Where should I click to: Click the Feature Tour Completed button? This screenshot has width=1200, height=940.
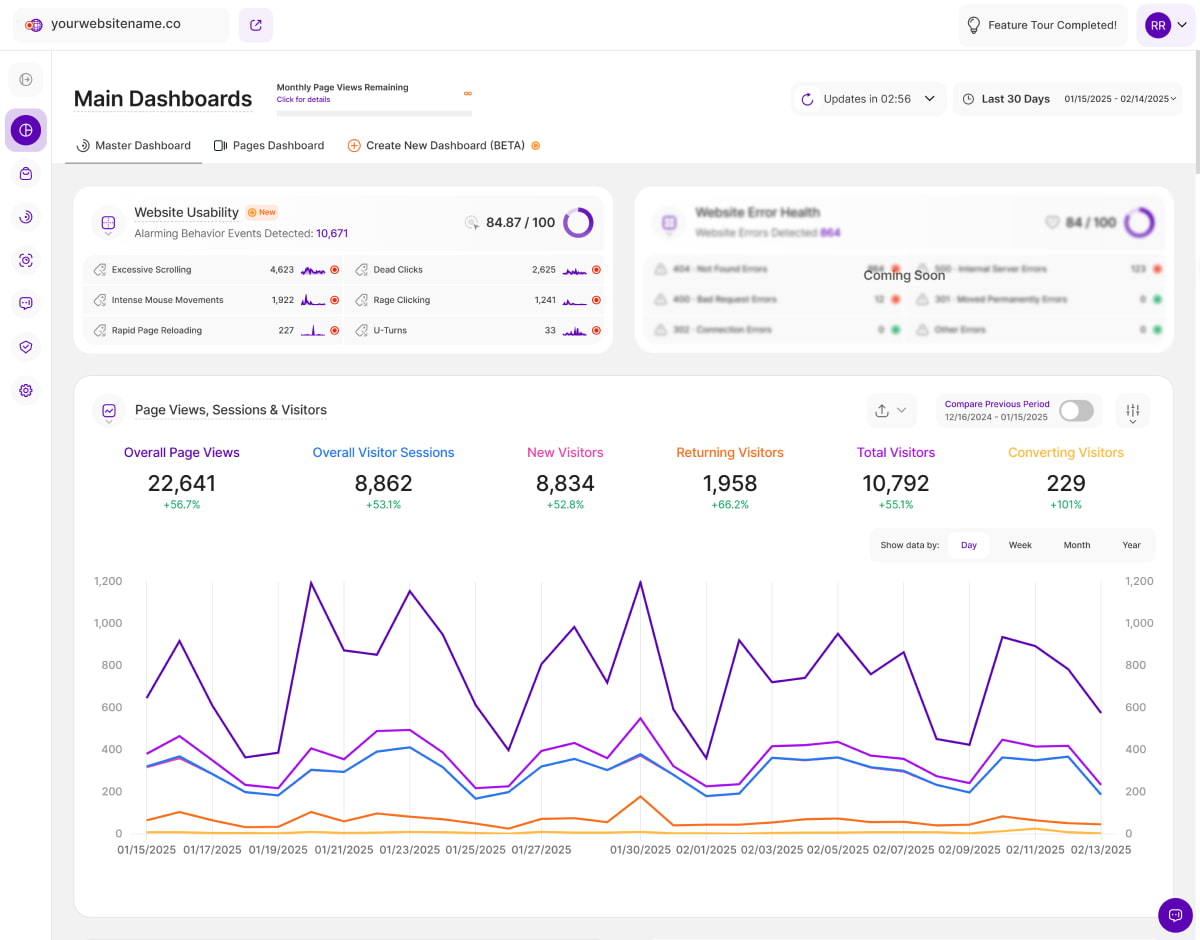click(1042, 25)
